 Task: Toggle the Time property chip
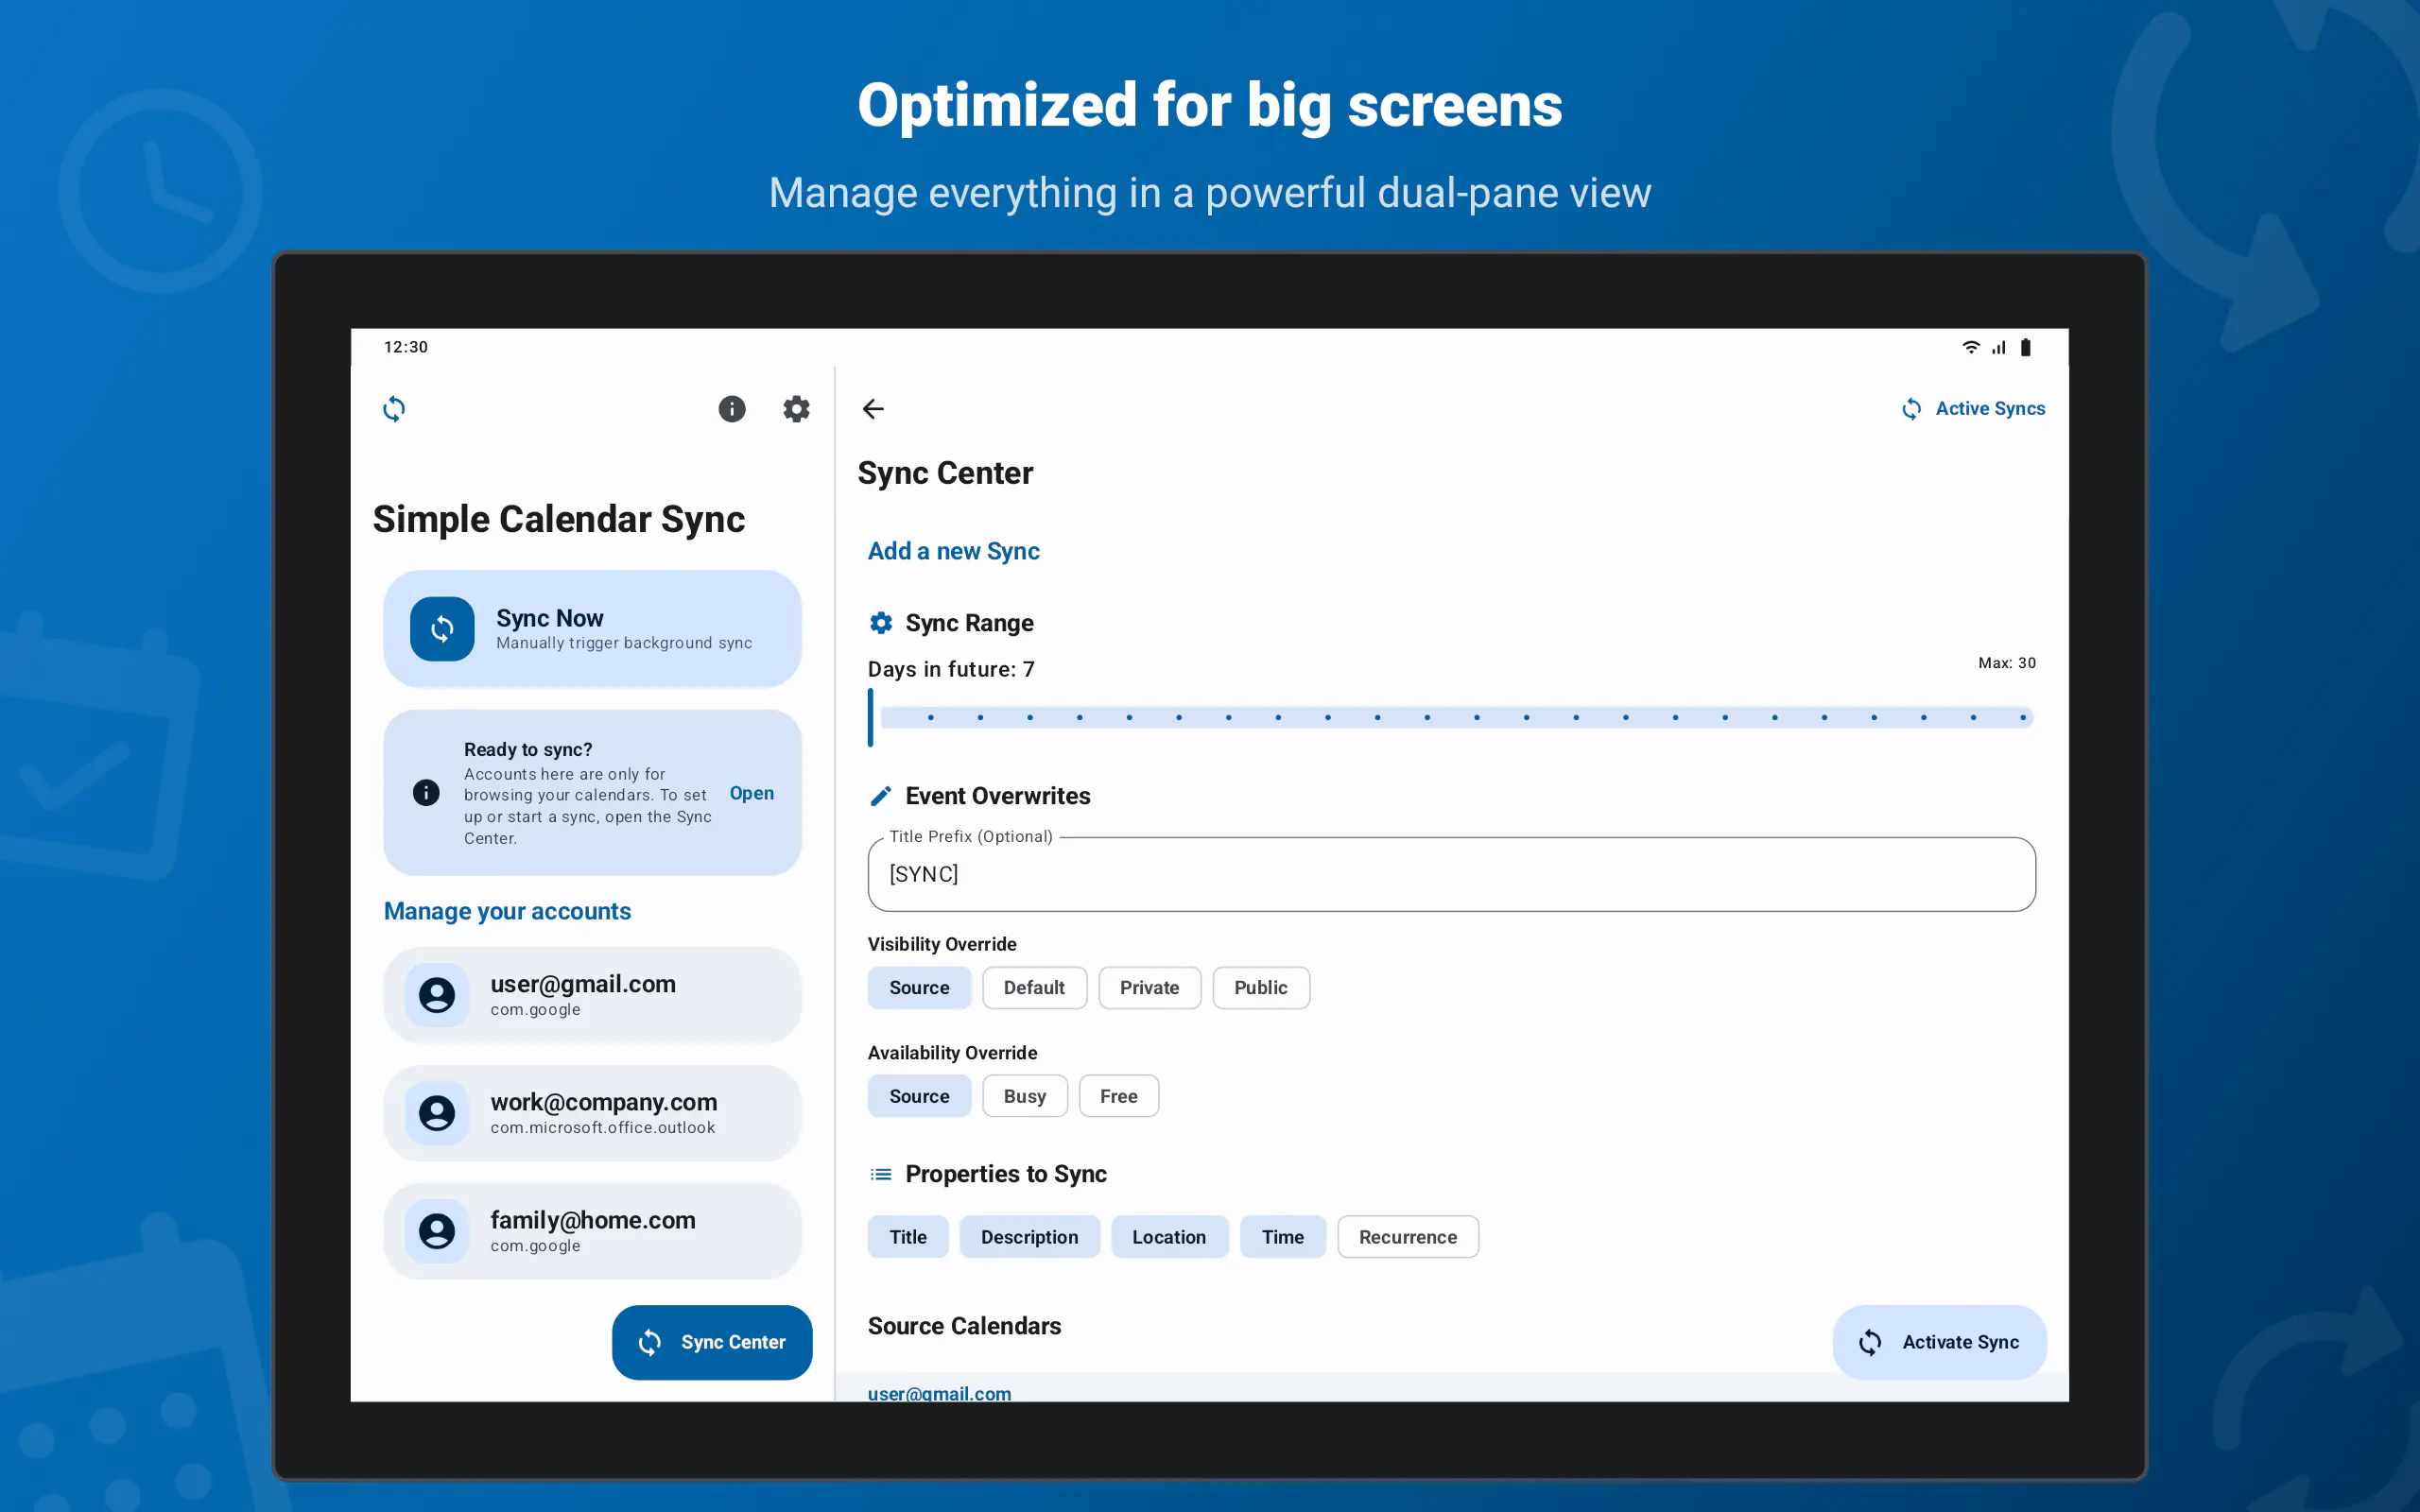tap(1282, 1237)
